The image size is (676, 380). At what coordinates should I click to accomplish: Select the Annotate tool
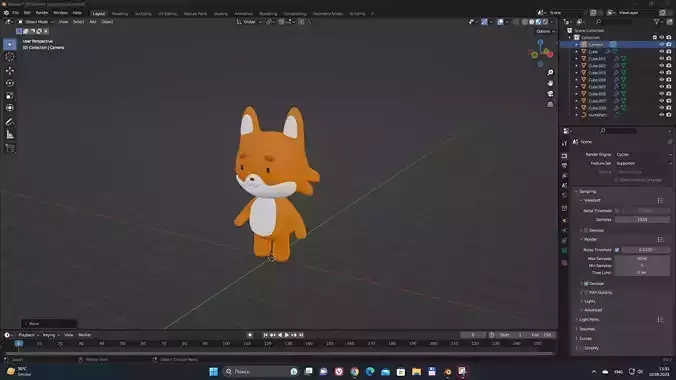click(9, 122)
